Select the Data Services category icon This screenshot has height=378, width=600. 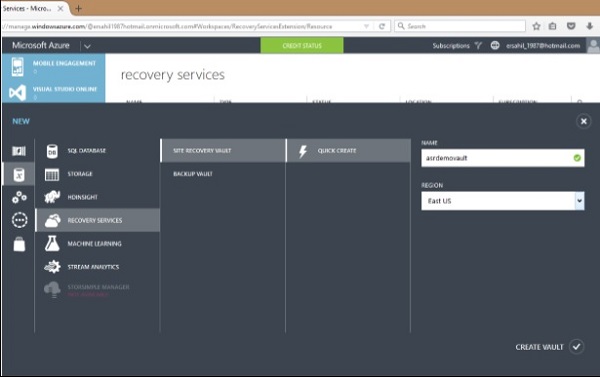pos(19,174)
